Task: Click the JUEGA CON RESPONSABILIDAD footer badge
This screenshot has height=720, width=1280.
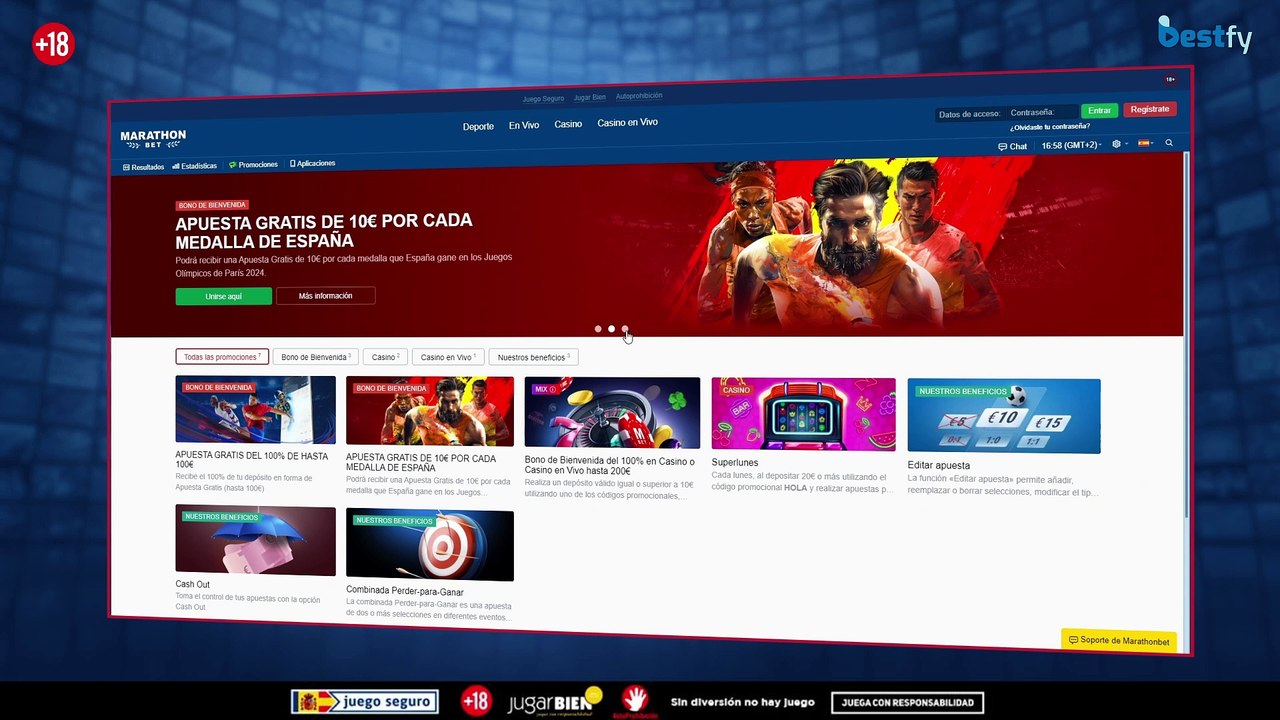Action: [907, 703]
